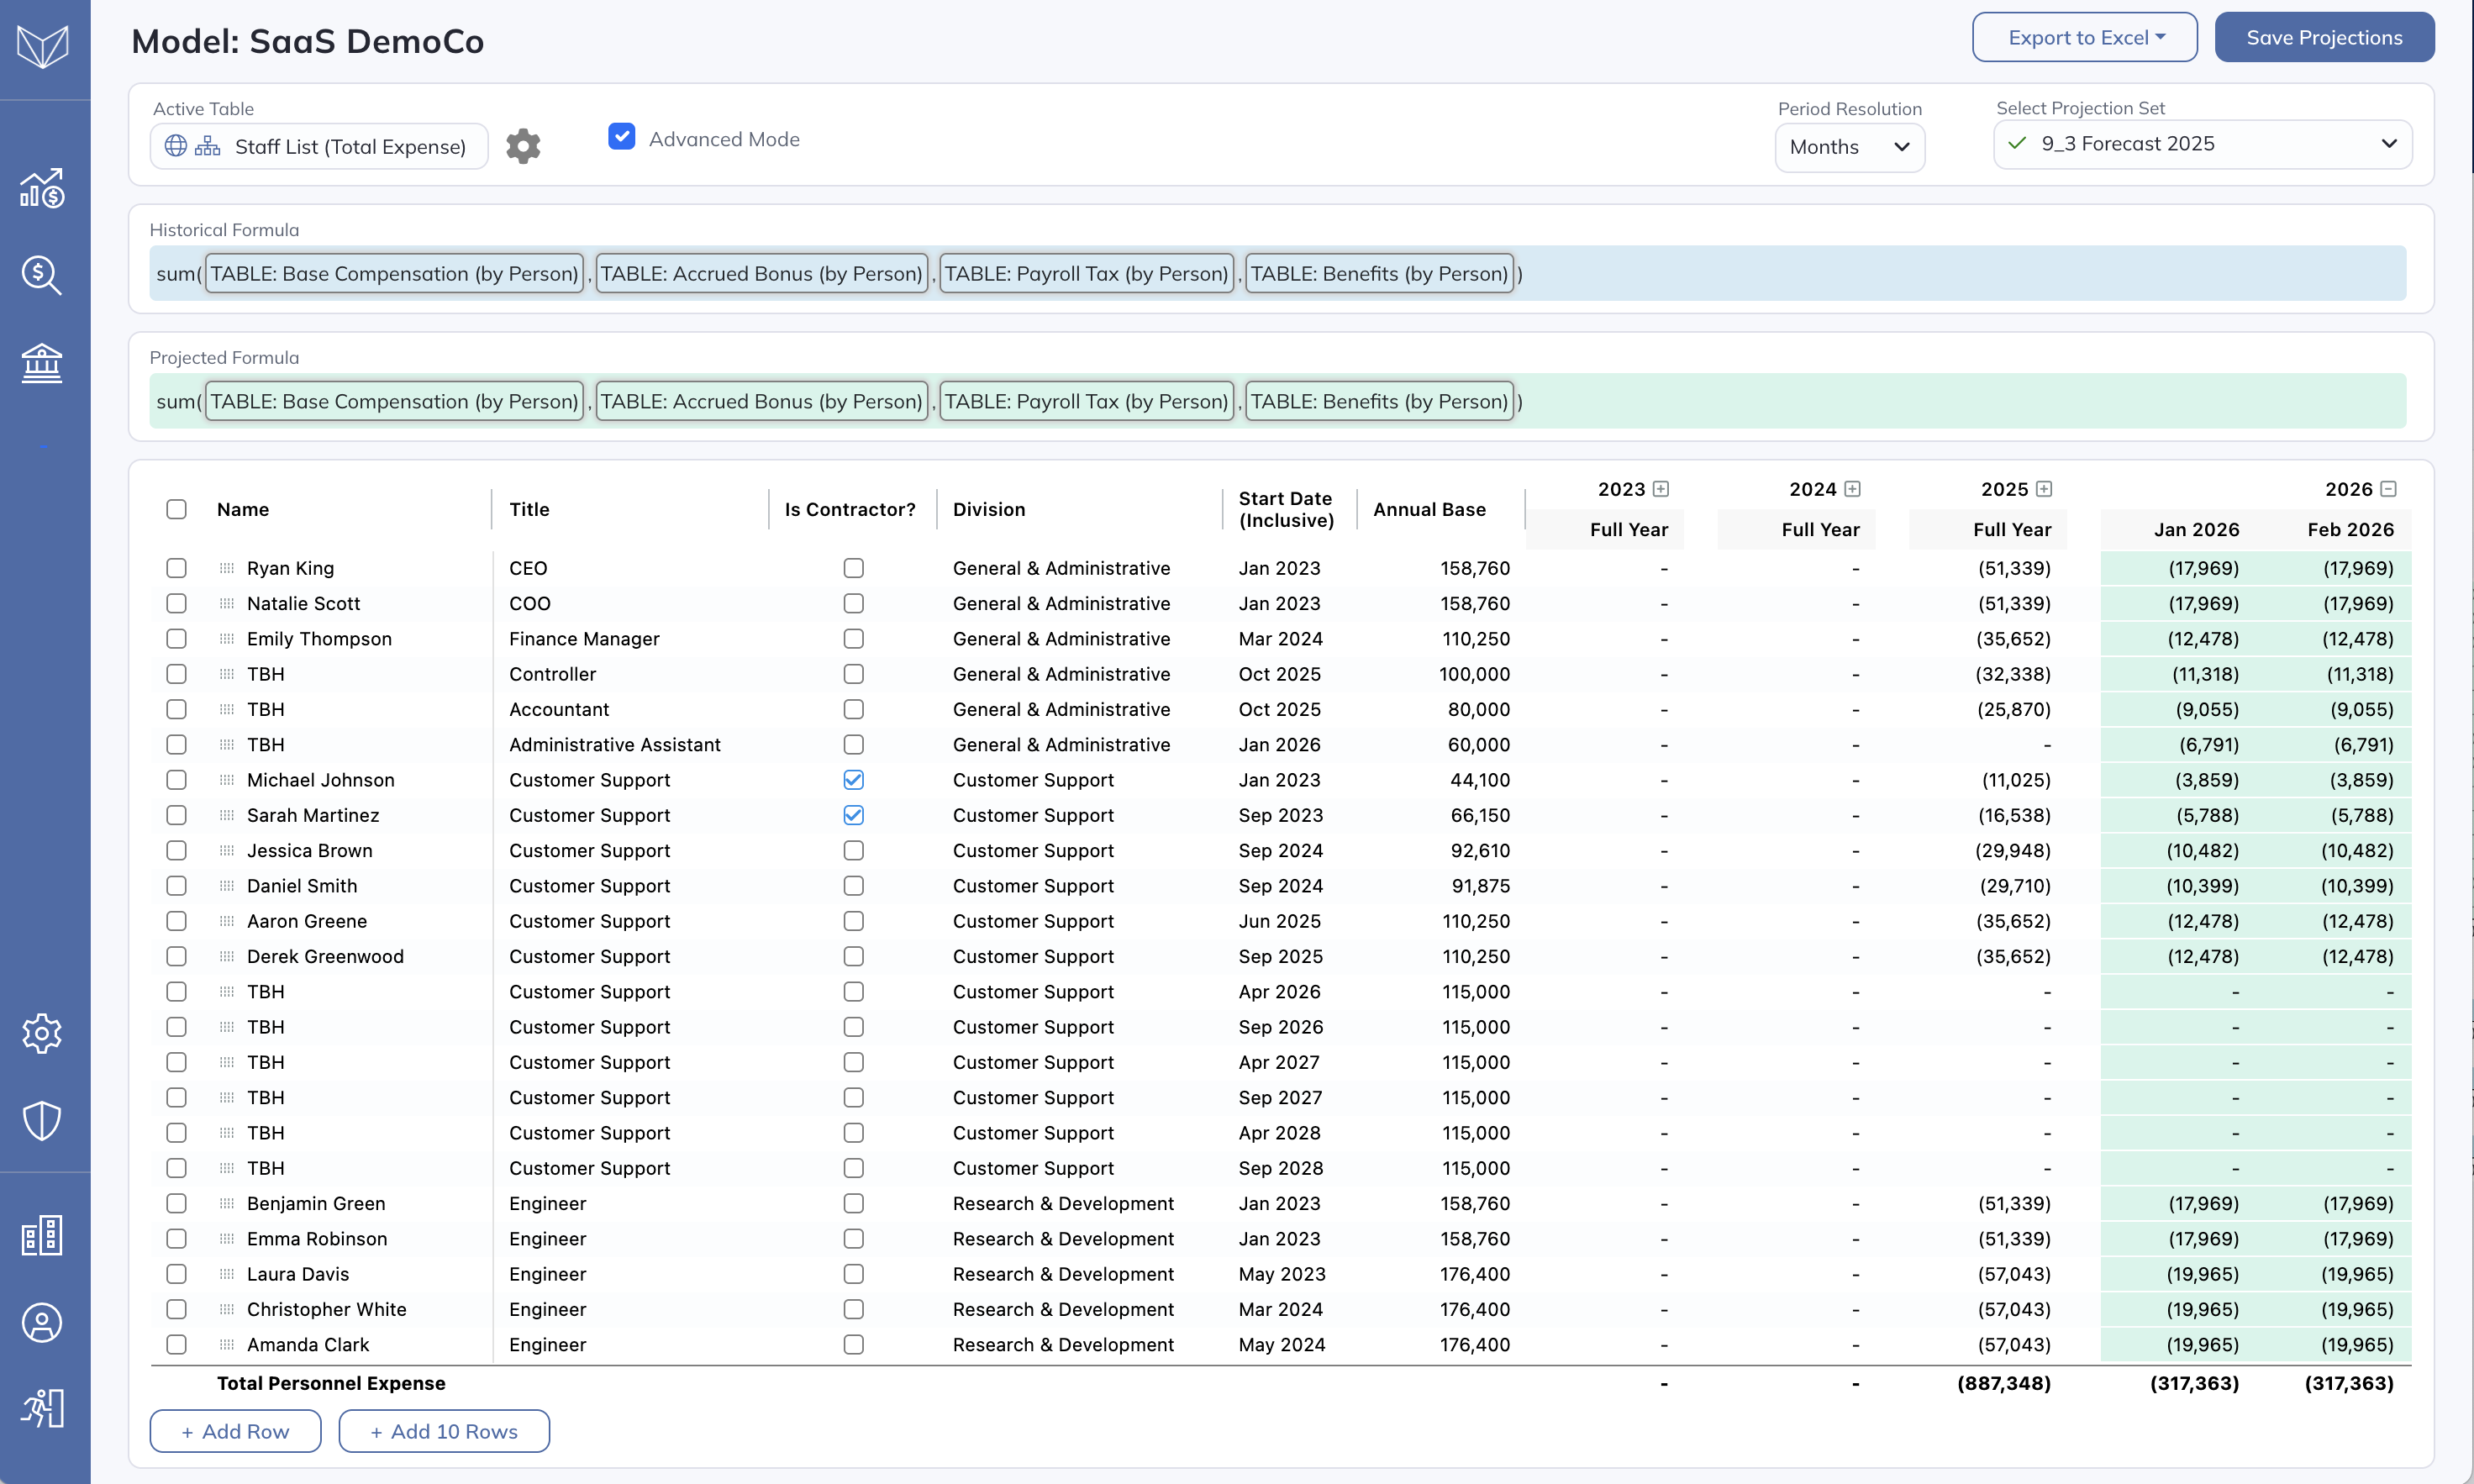
Task: Click the Staff List (Total Expense) table selector
Action: pyautogui.click(x=319, y=147)
